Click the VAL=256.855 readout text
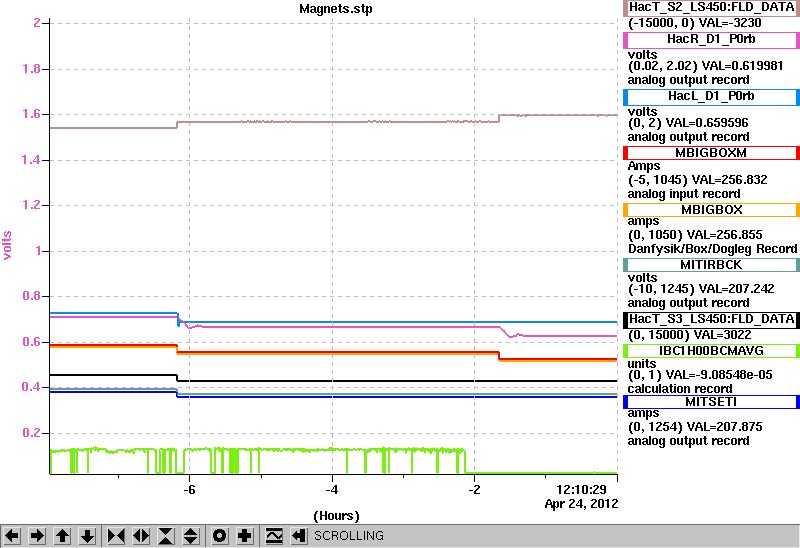This screenshot has width=800, height=548. pyautogui.click(x=724, y=235)
